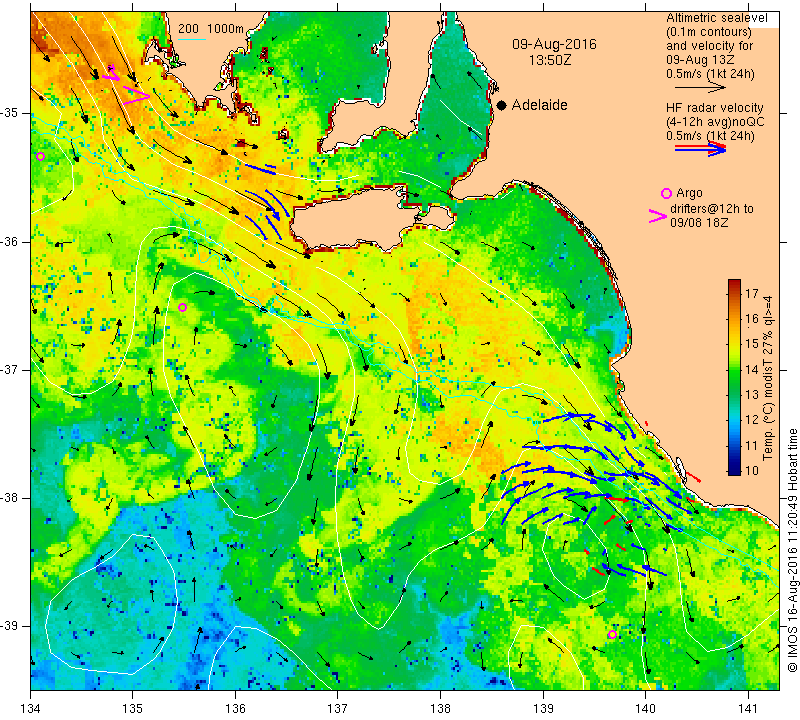Click Argo float circle near longitude 134, latitude -35.3

pos(41,156)
